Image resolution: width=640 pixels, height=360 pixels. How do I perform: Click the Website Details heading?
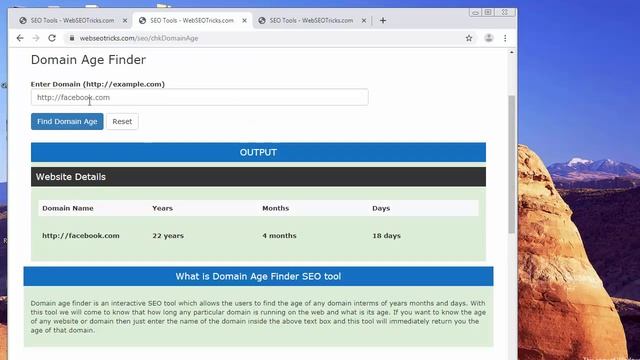pos(71,177)
